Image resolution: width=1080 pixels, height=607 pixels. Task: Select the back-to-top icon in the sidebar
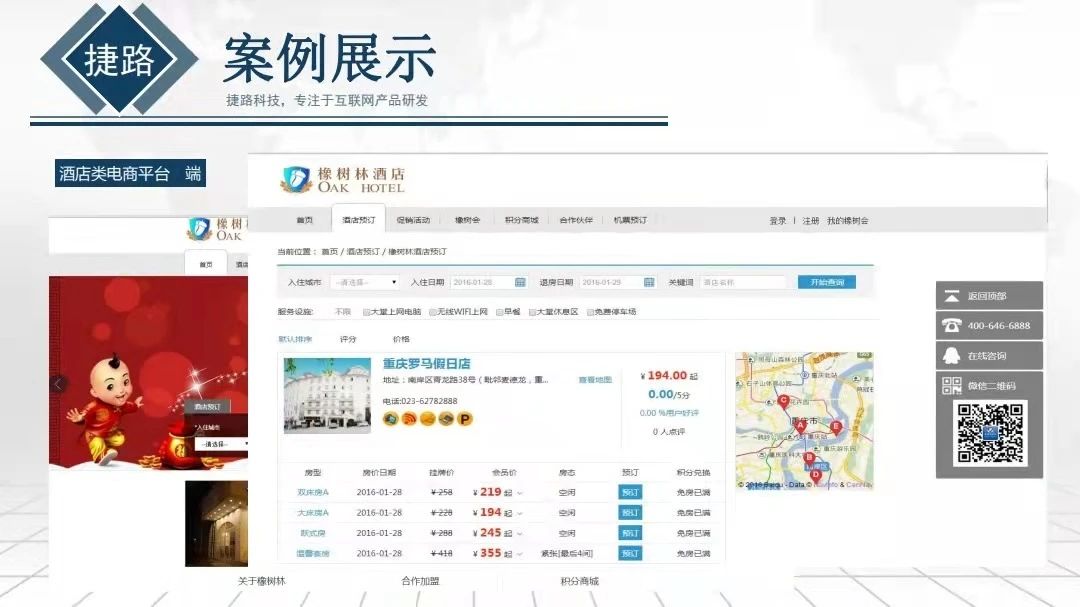(951, 295)
